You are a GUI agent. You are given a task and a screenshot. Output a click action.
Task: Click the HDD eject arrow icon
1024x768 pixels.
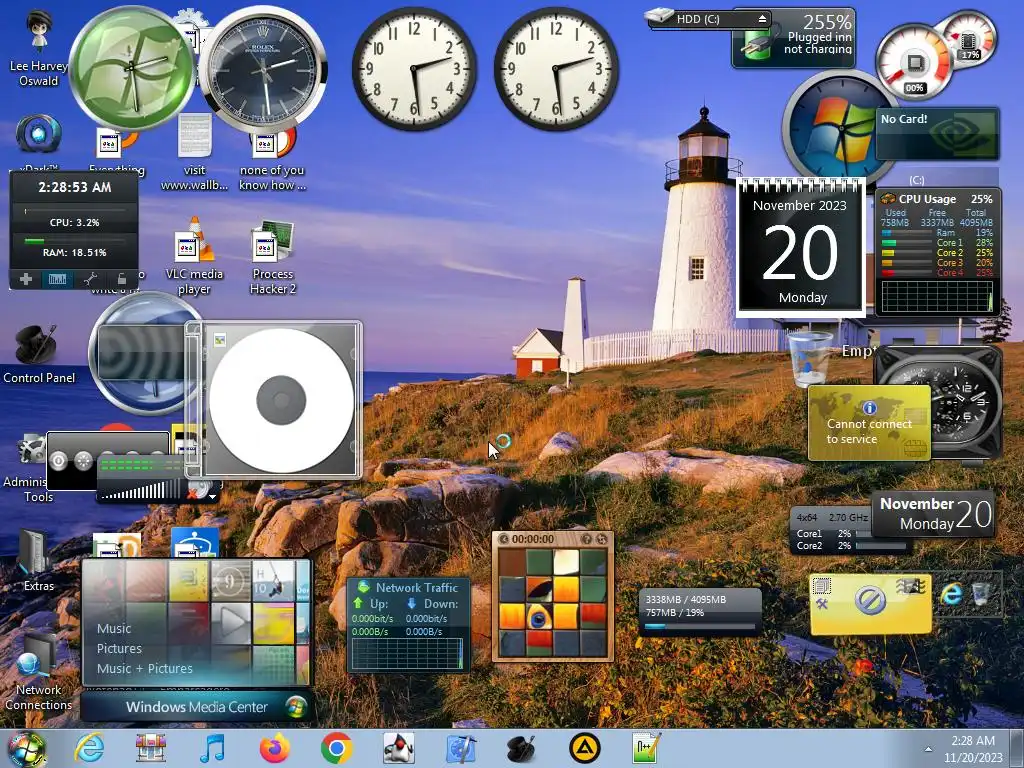(762, 19)
